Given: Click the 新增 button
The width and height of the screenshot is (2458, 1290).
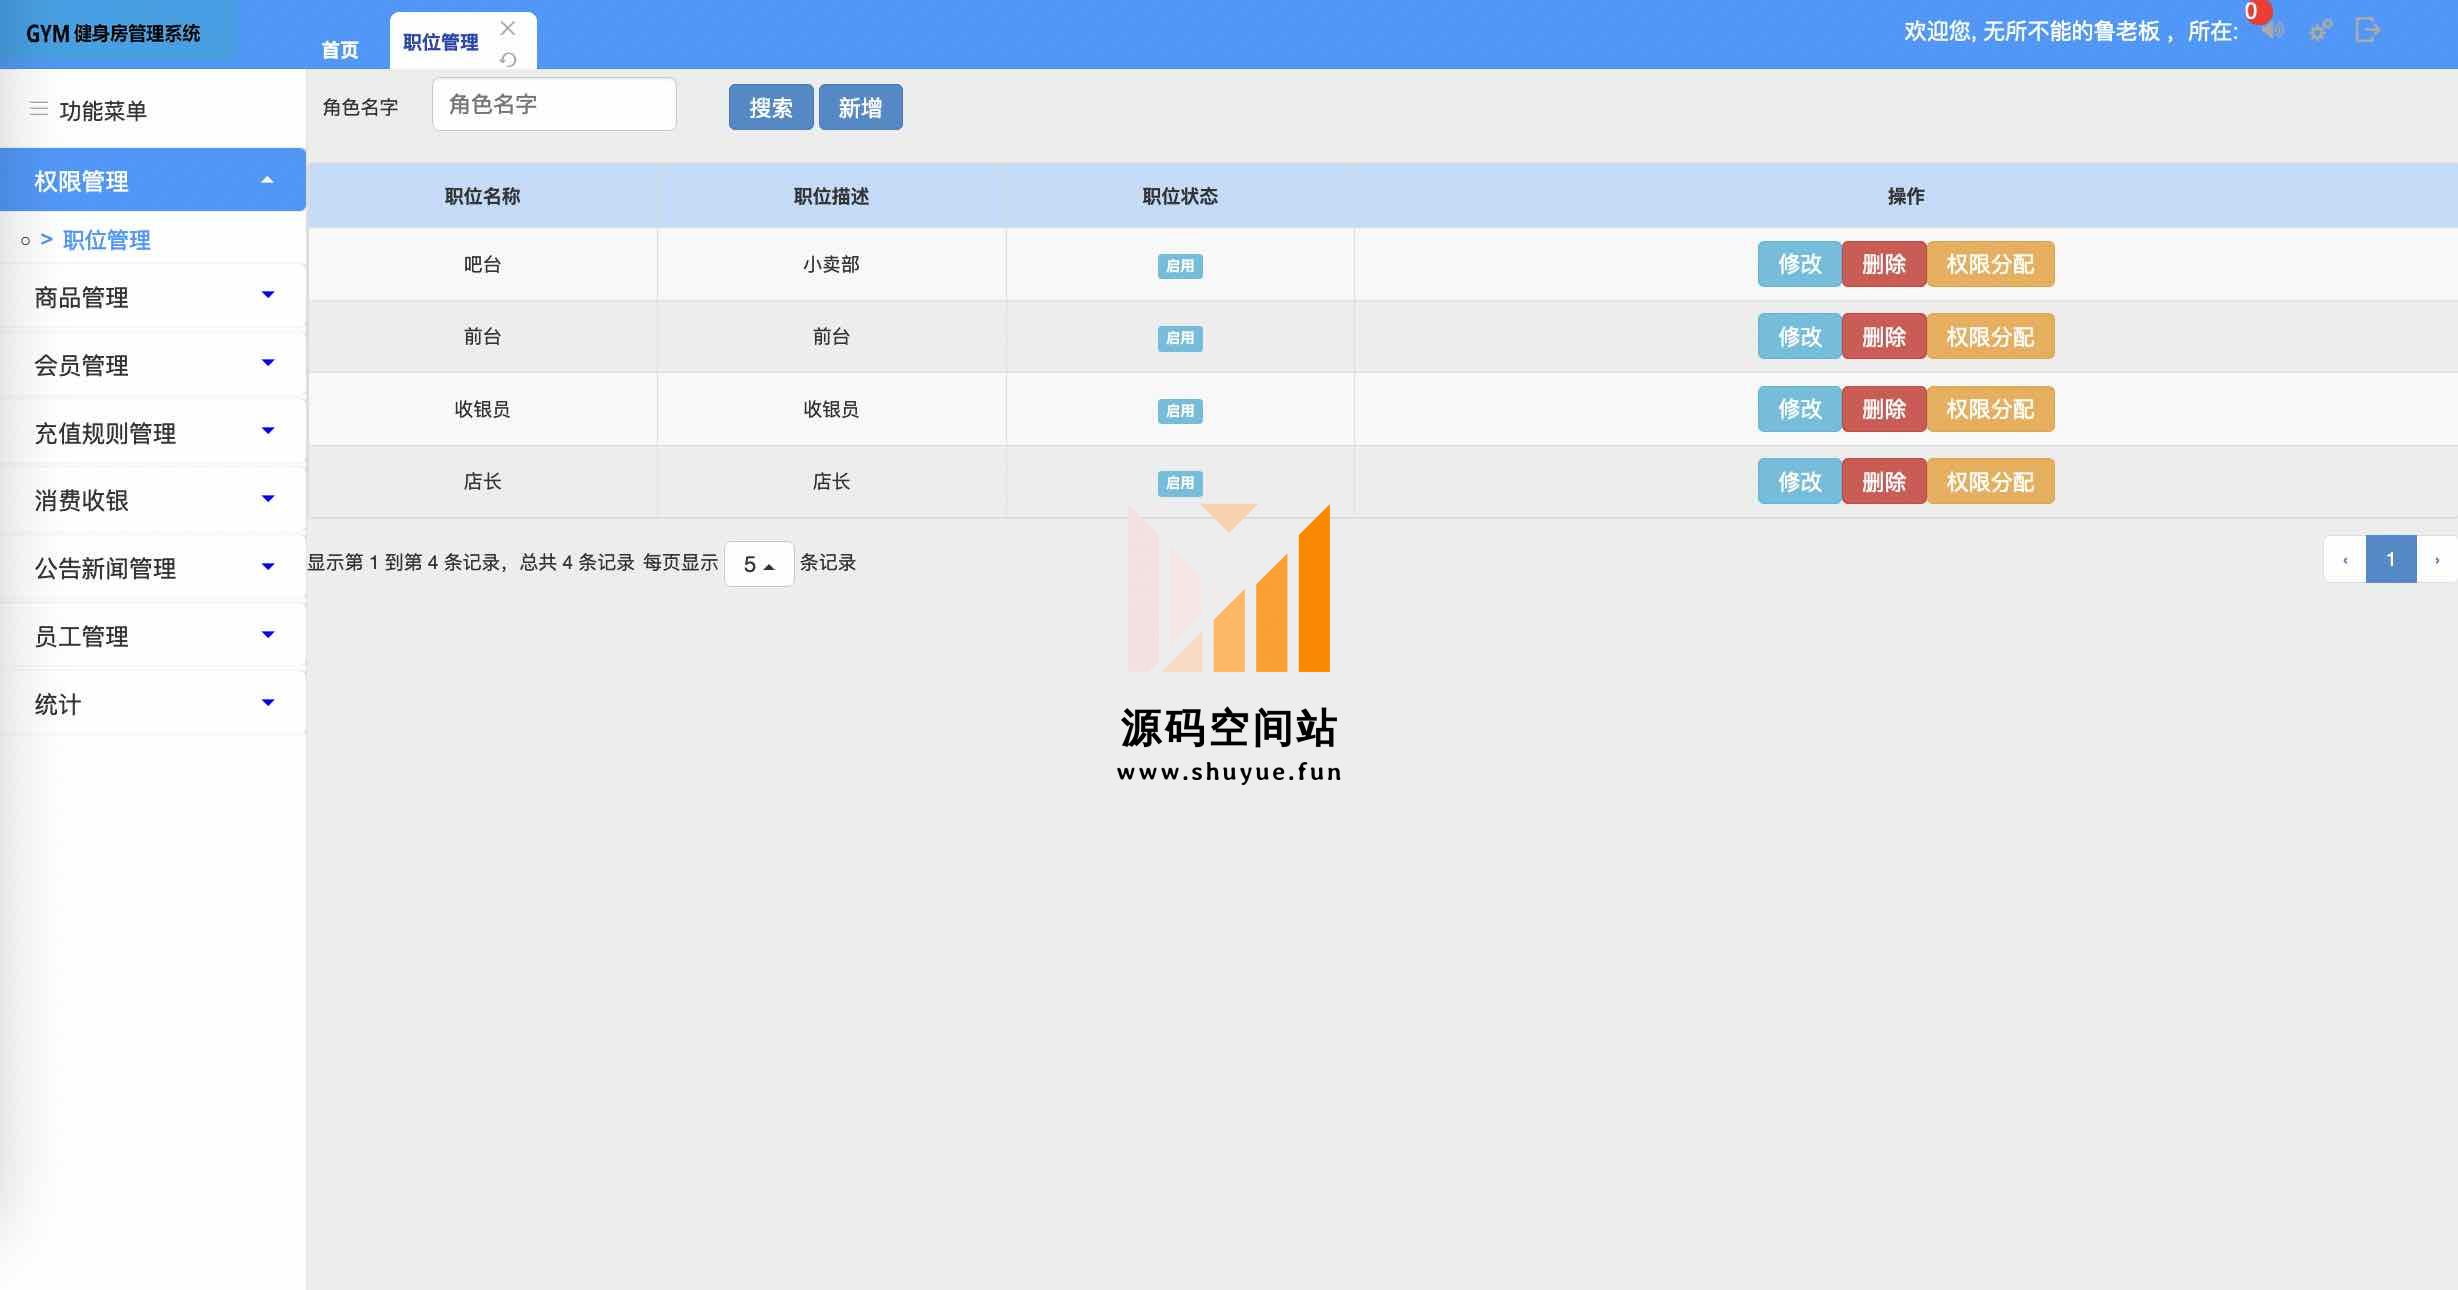Looking at the screenshot, I should click(x=860, y=107).
